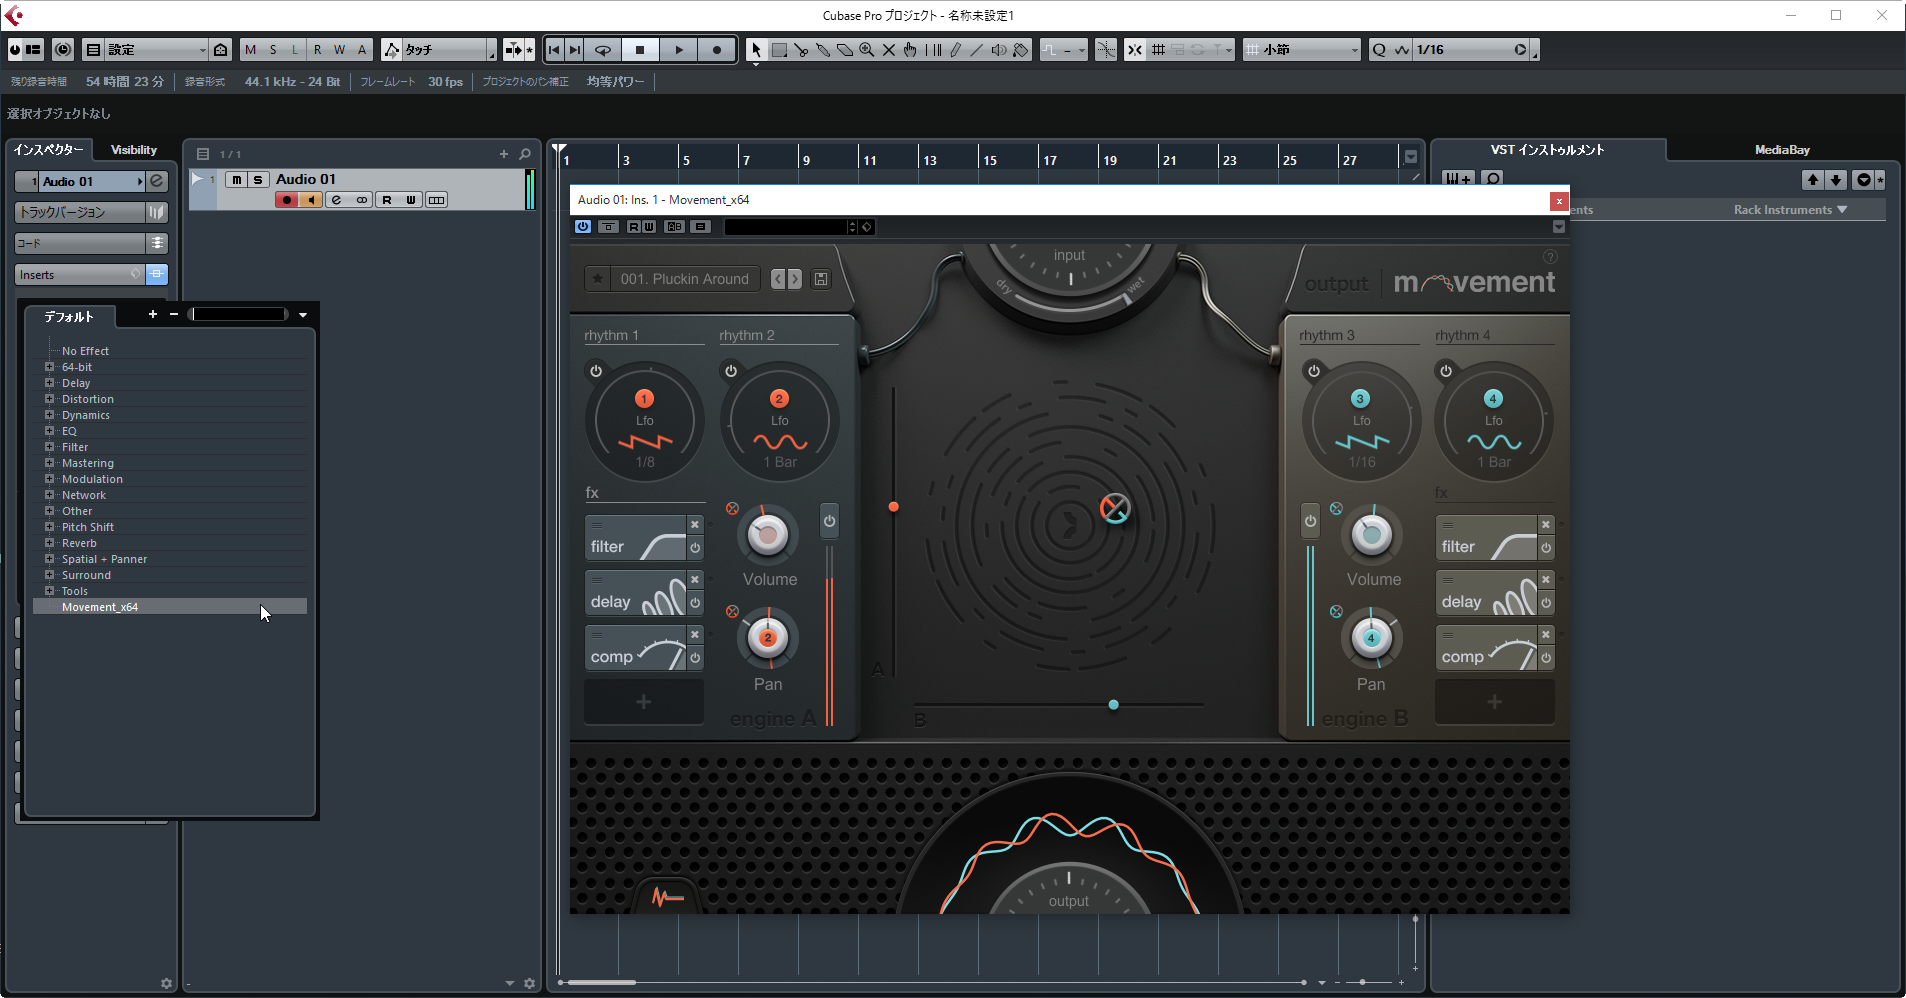Solo the Audio 01 track
The height and width of the screenshot is (998, 1906).
258,179
